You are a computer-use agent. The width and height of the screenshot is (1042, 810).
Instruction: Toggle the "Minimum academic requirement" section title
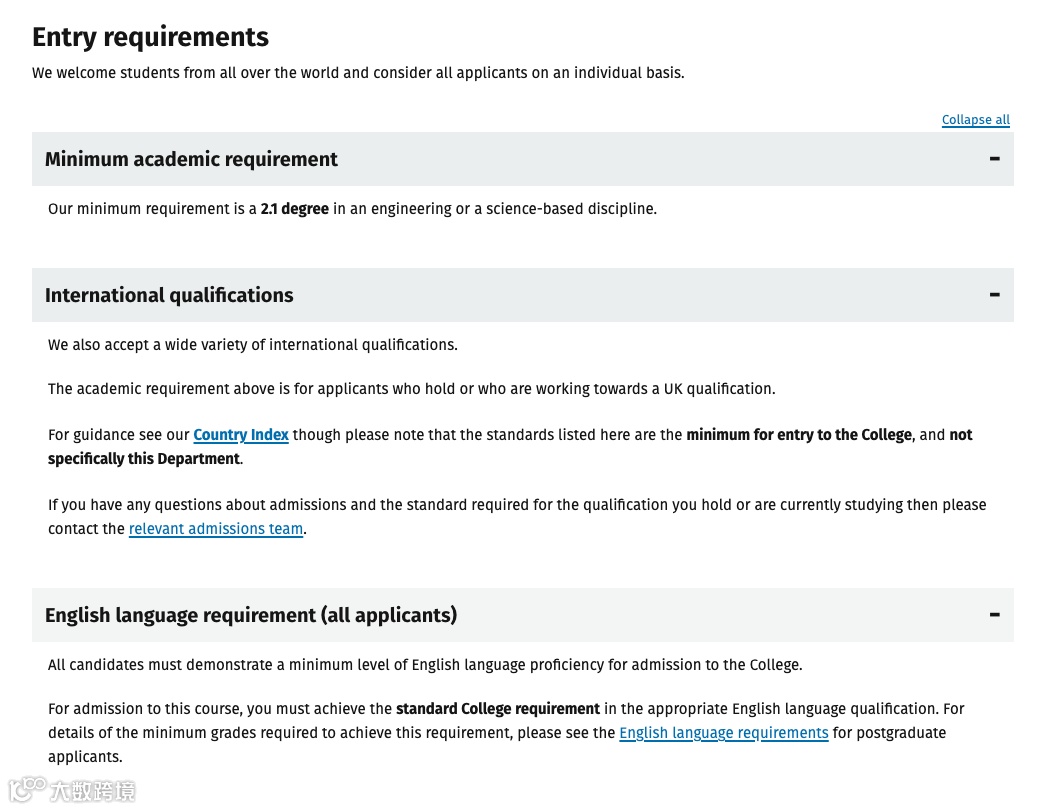[x=191, y=159]
